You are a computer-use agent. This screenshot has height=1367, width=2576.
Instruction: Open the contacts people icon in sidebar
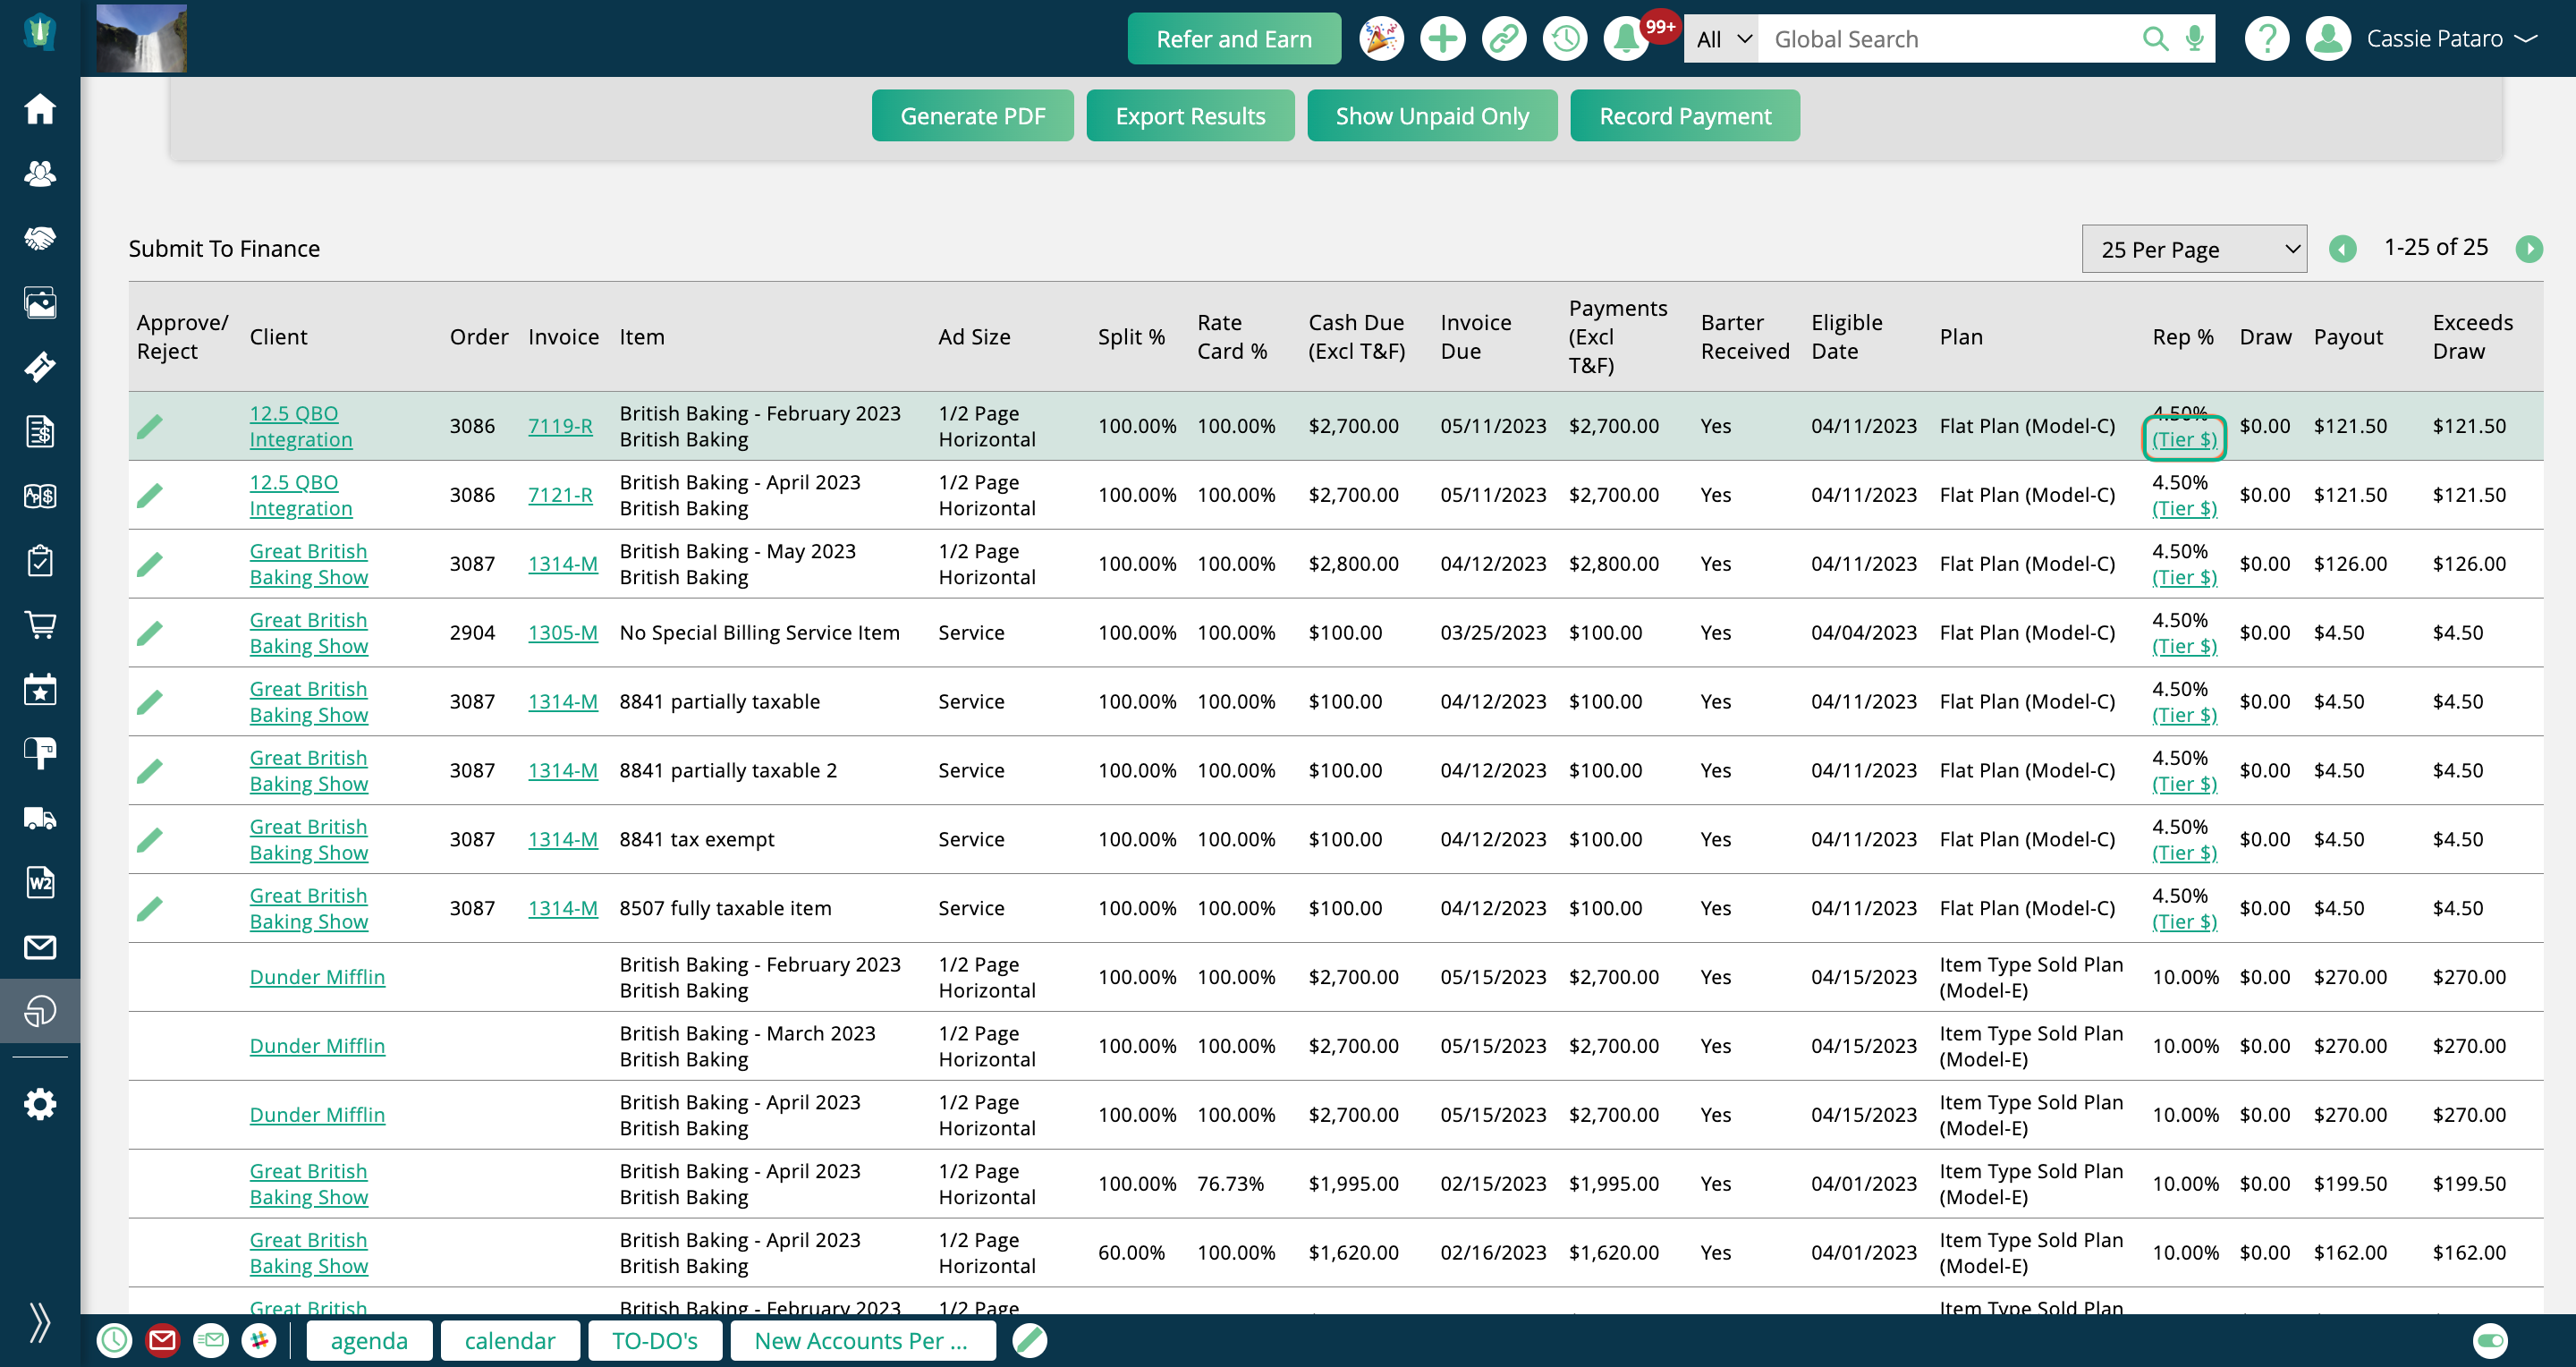40,173
